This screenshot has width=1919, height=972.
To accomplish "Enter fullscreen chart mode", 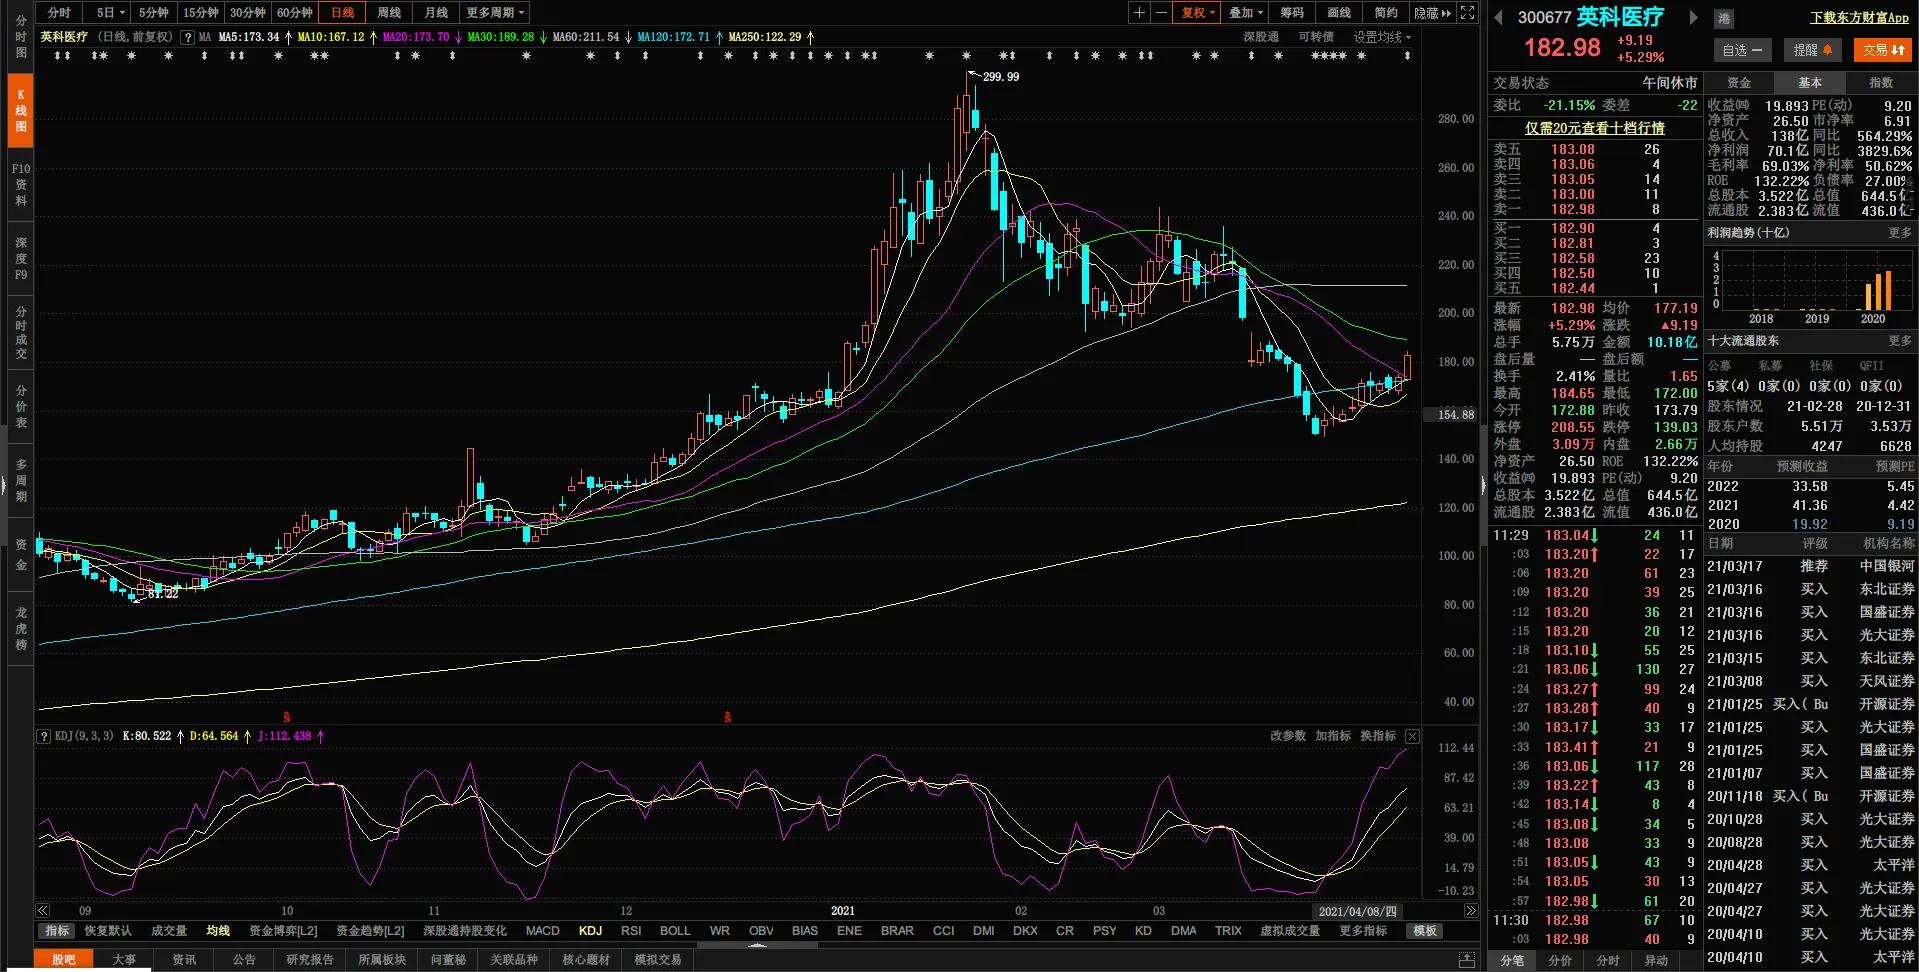I will 1467,13.
